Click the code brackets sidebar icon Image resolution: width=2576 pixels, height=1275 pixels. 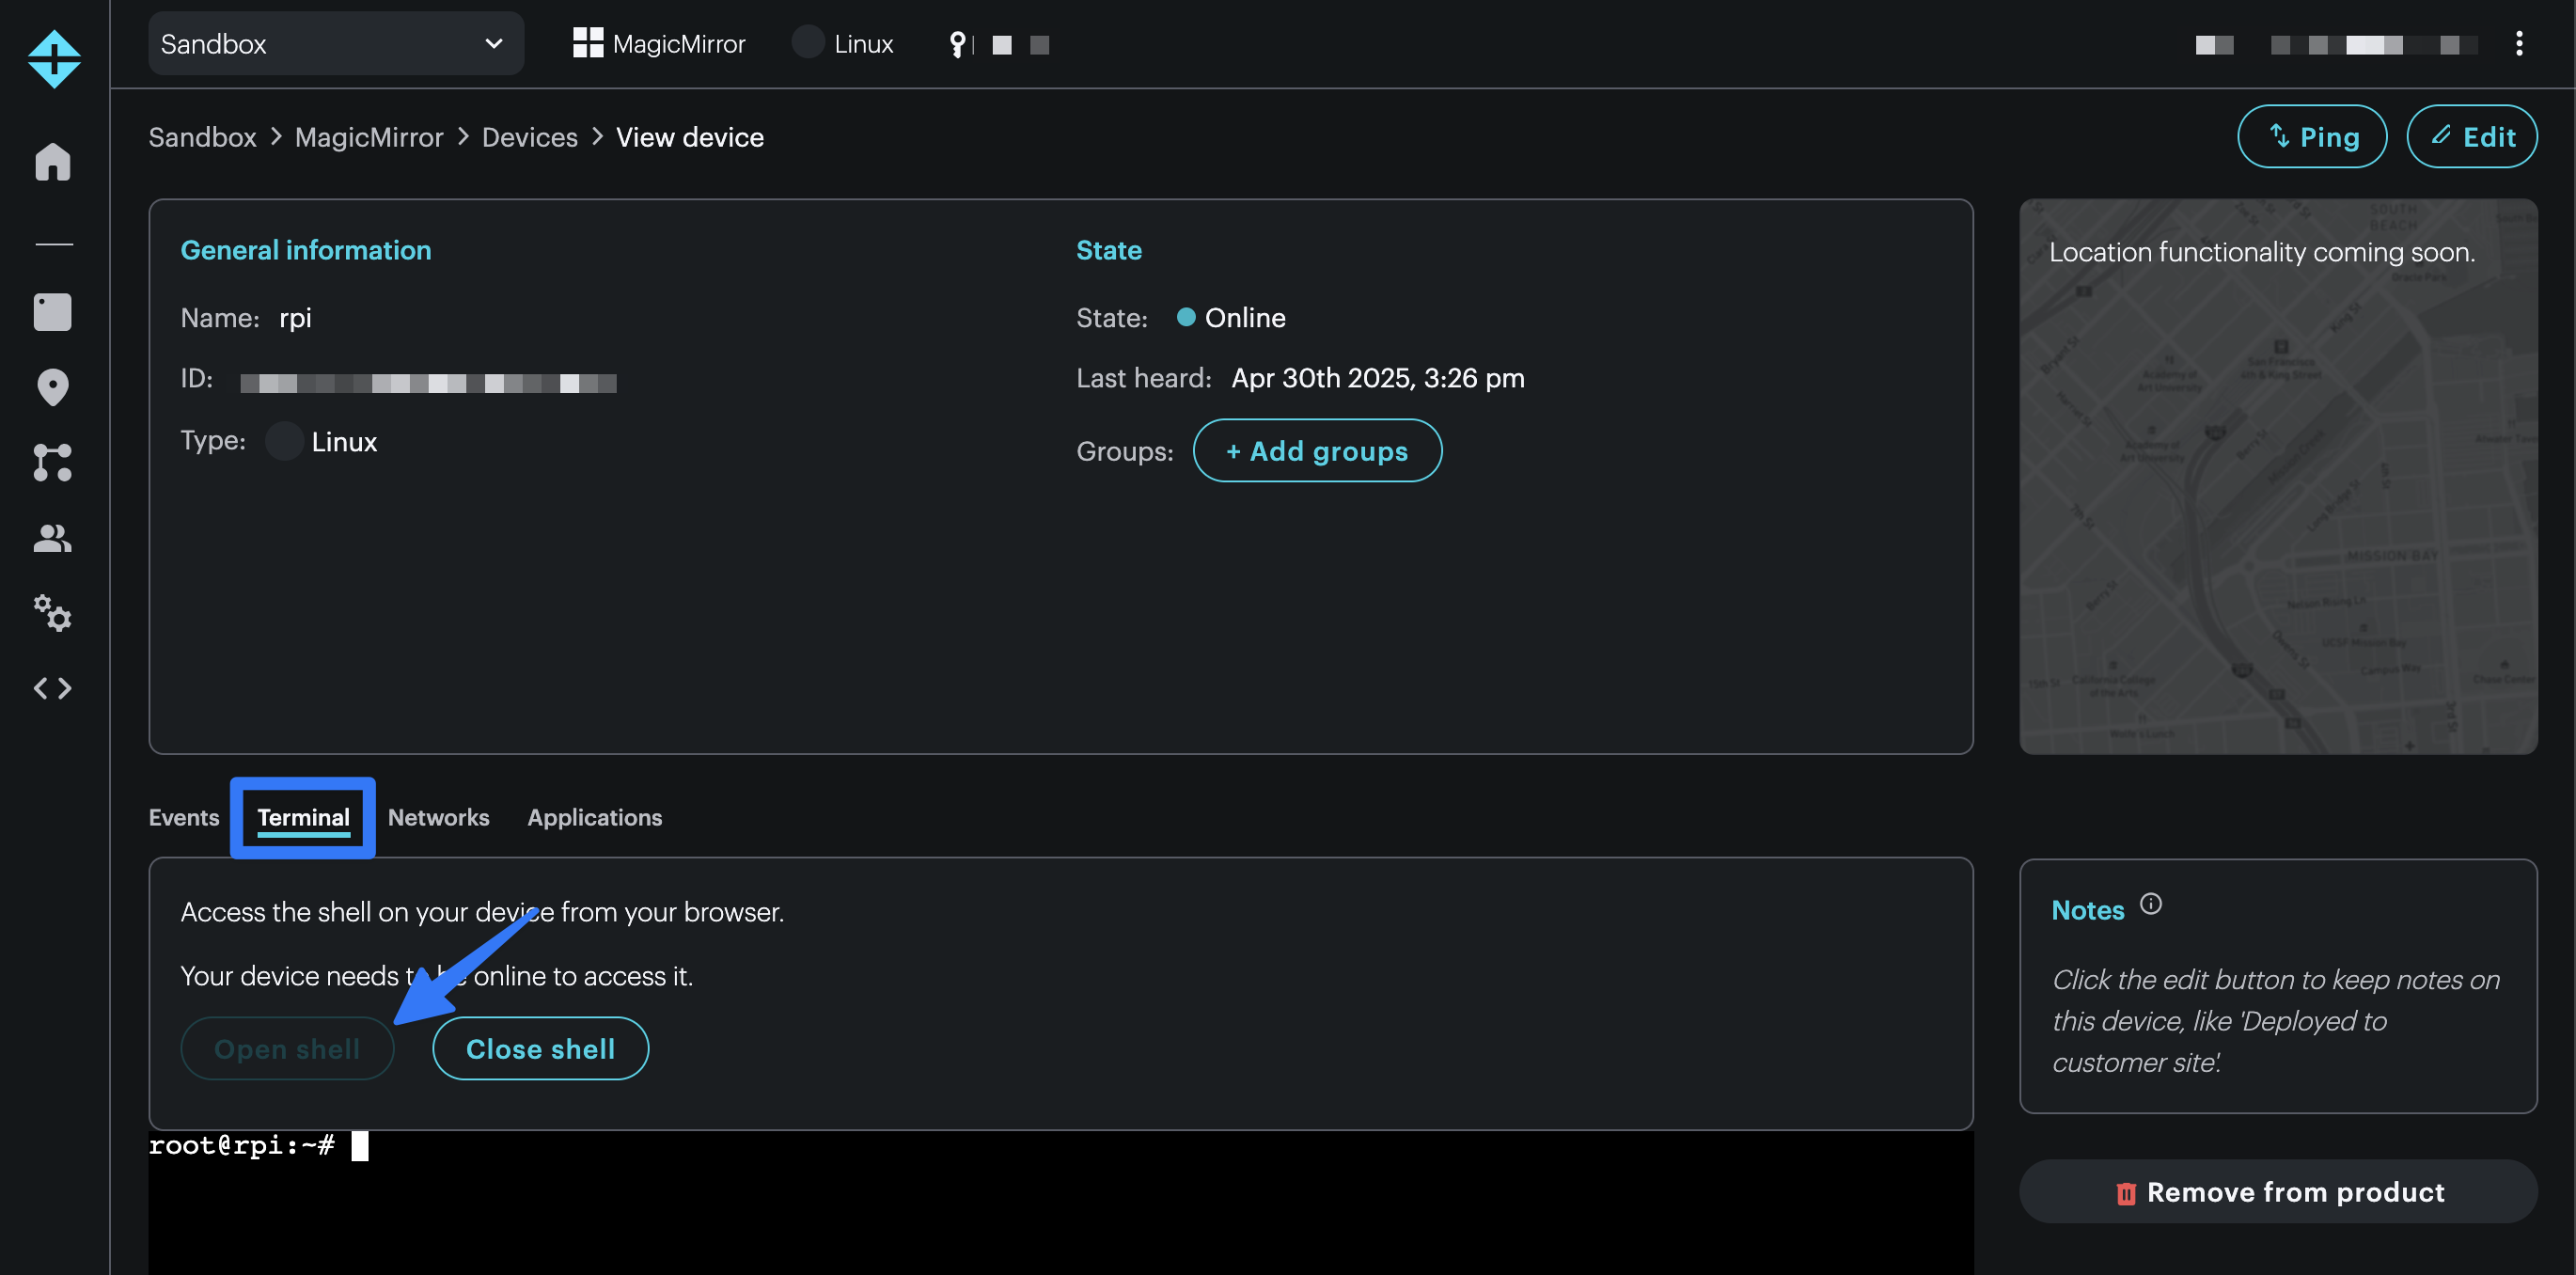[53, 688]
